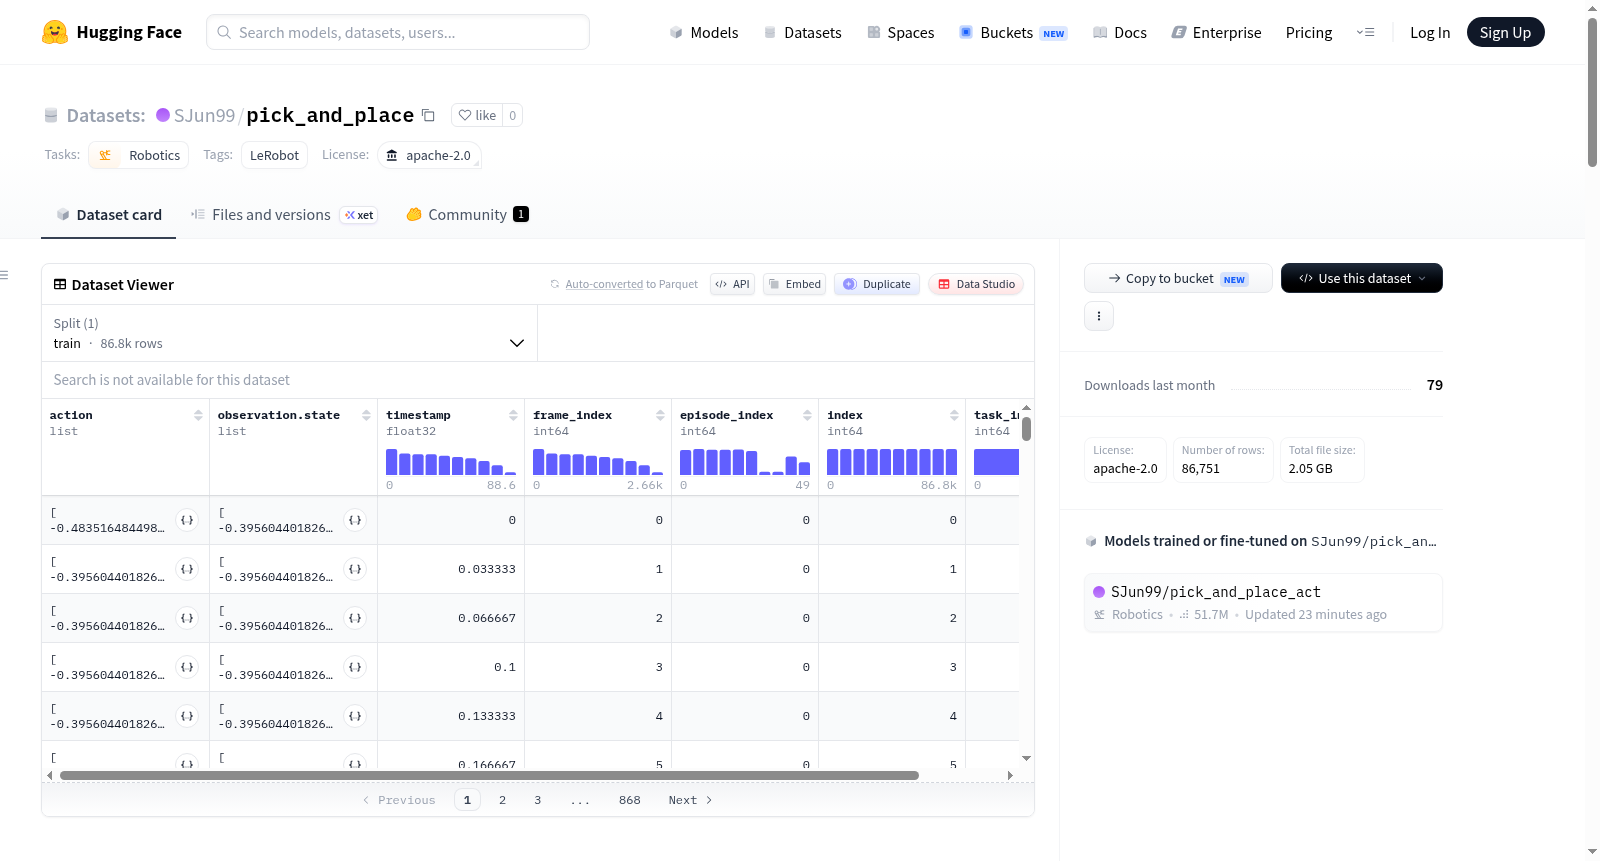
Task: Open Data Studio
Action: click(x=976, y=284)
